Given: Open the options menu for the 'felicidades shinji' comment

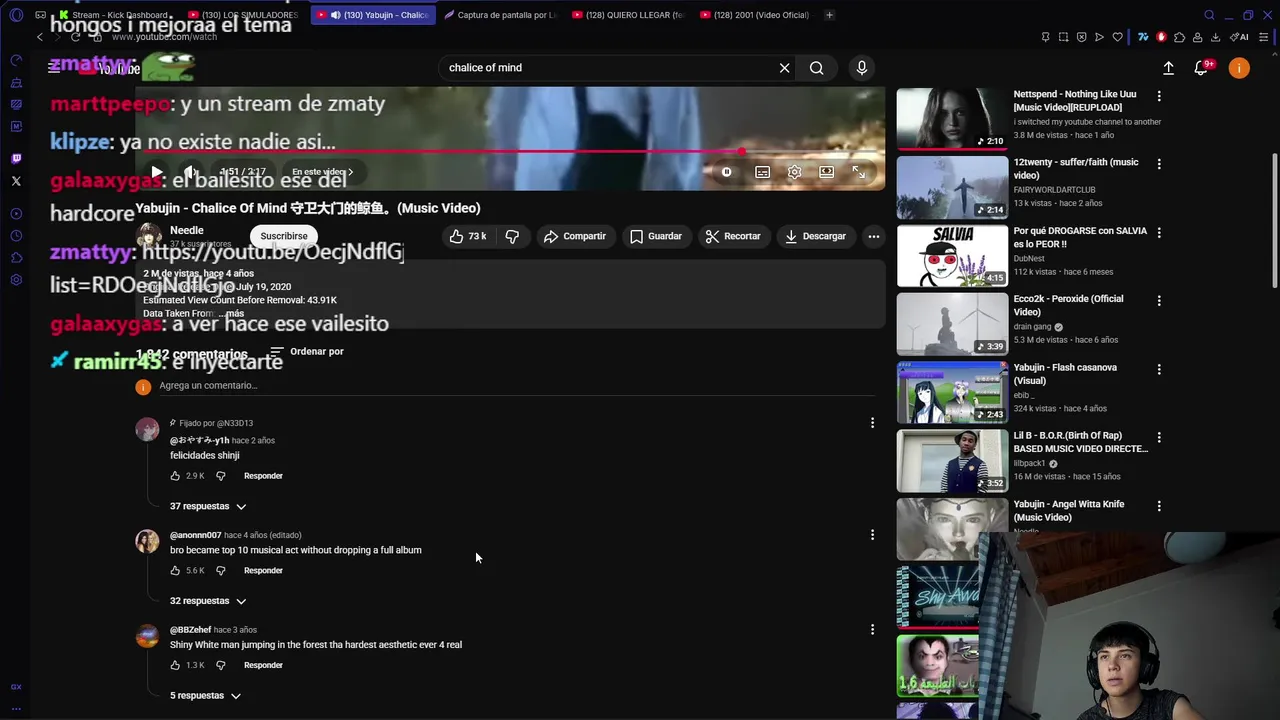Looking at the screenshot, I should click(x=872, y=423).
